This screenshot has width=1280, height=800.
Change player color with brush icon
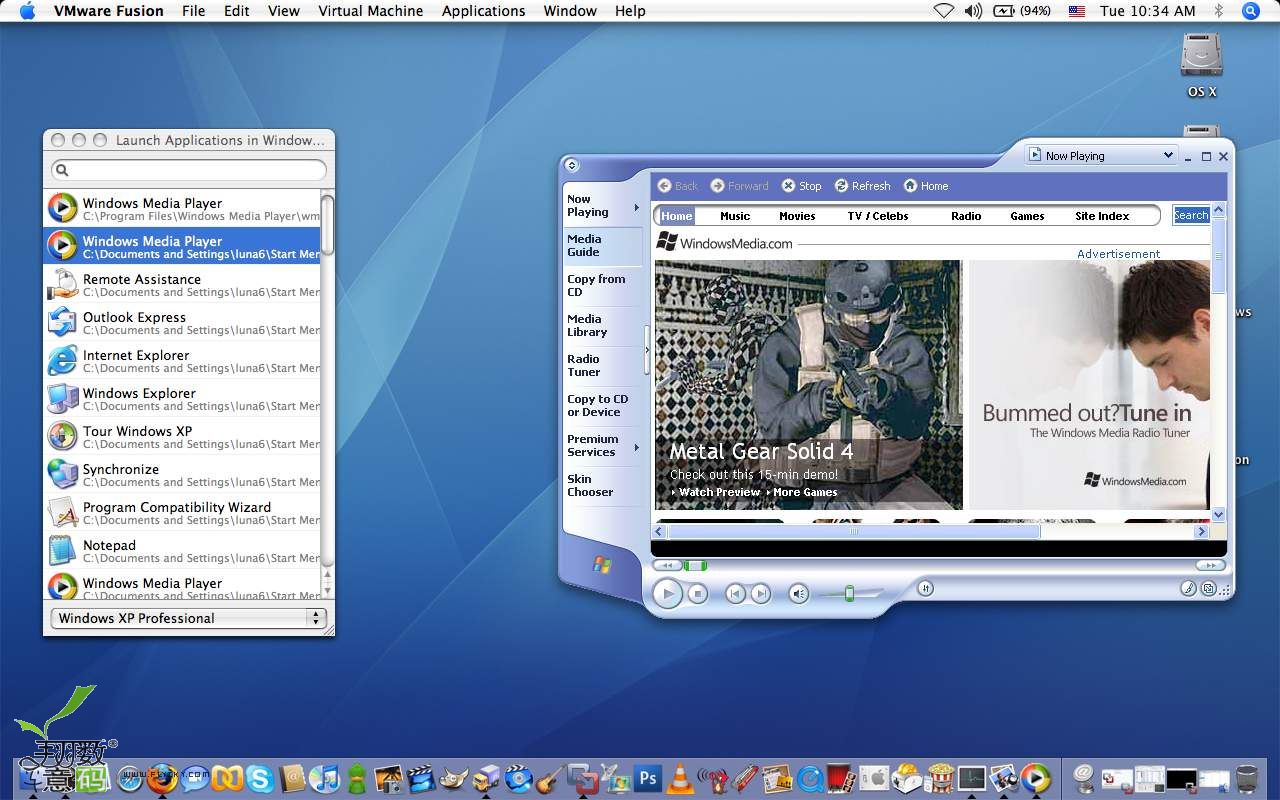tap(1188, 589)
